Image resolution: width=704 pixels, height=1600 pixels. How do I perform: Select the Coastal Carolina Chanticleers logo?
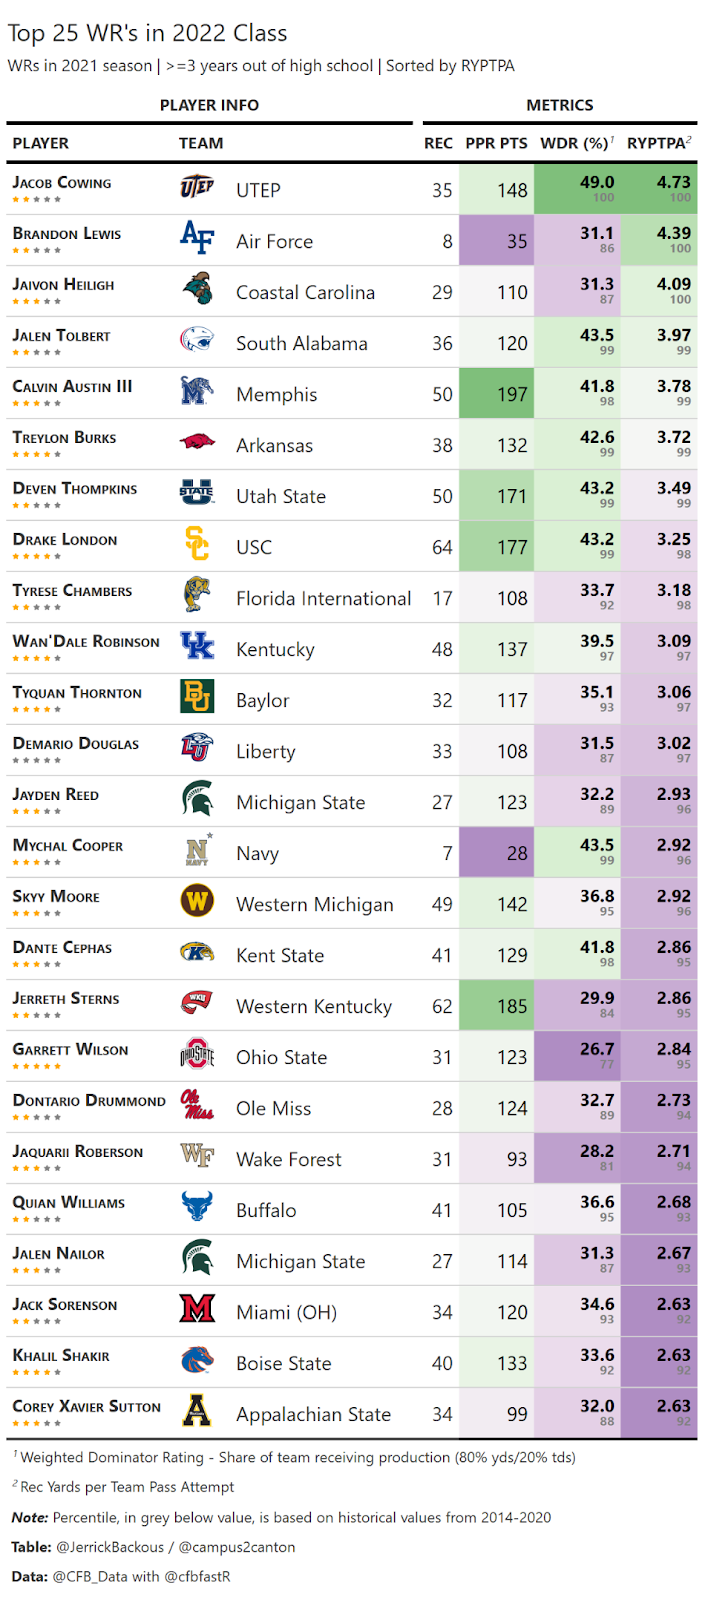(197, 290)
